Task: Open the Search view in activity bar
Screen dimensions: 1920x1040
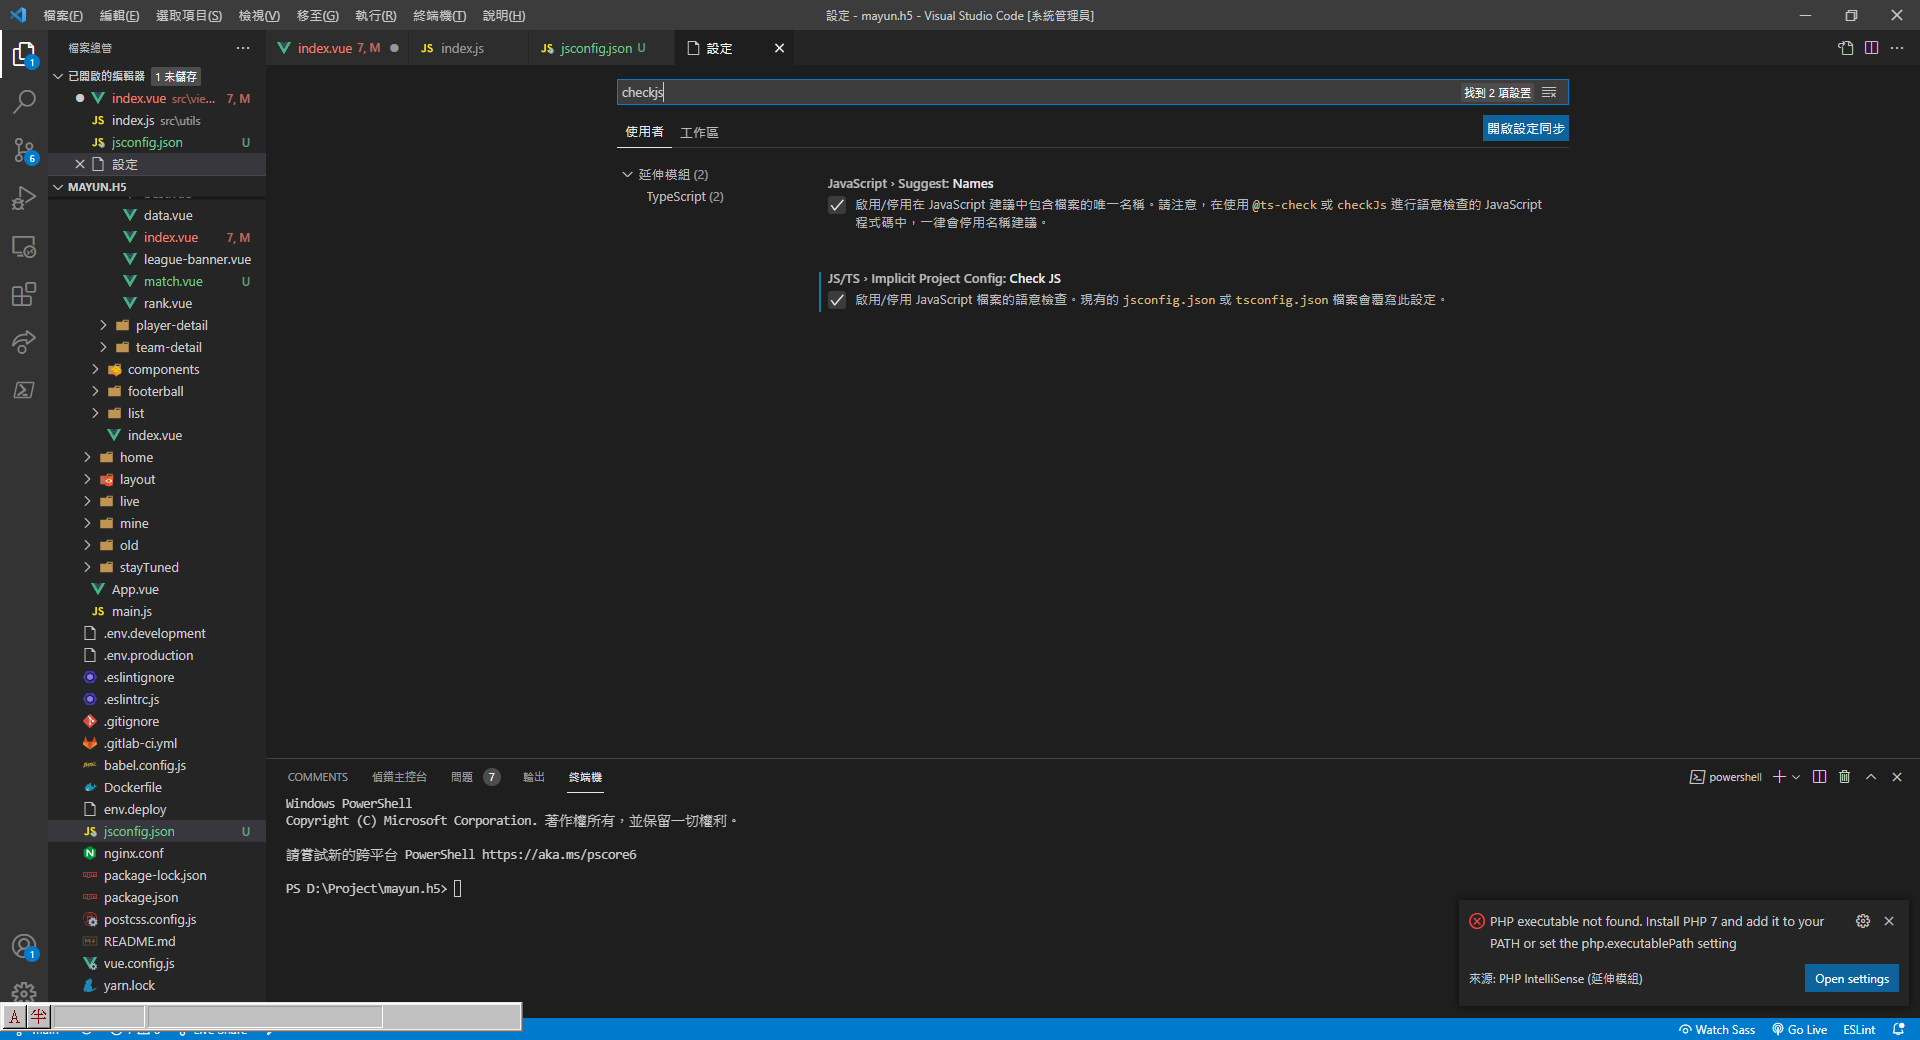Action: click(24, 102)
